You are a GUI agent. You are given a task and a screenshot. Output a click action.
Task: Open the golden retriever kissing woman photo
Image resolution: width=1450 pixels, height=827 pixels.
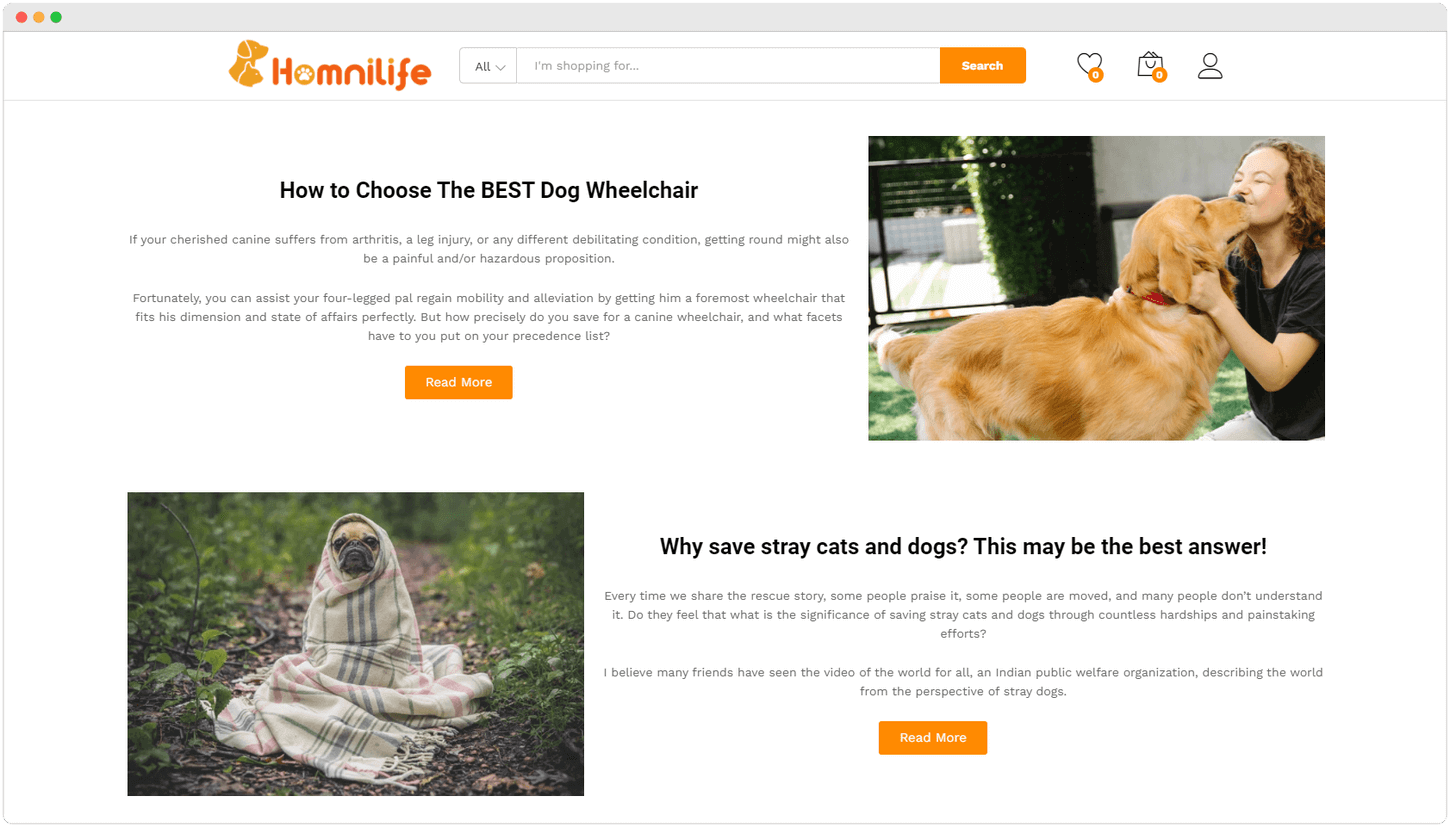(x=1096, y=288)
